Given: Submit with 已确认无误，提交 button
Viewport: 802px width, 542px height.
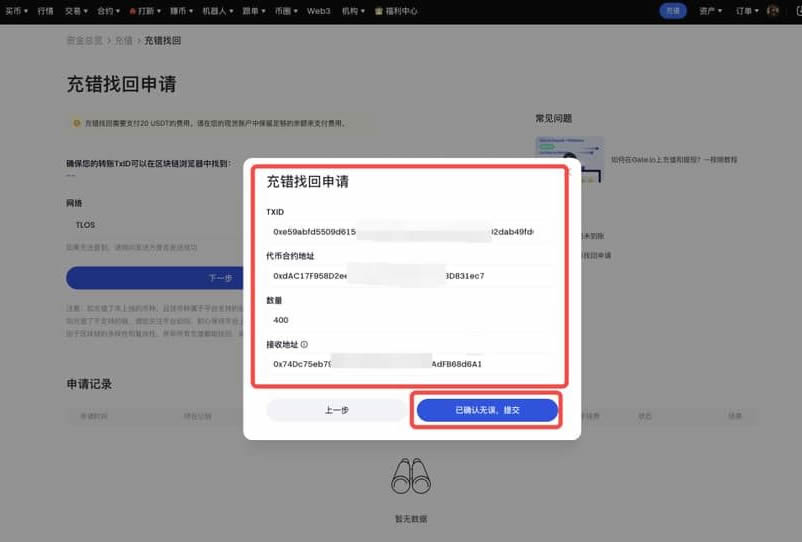Looking at the screenshot, I should [487, 410].
